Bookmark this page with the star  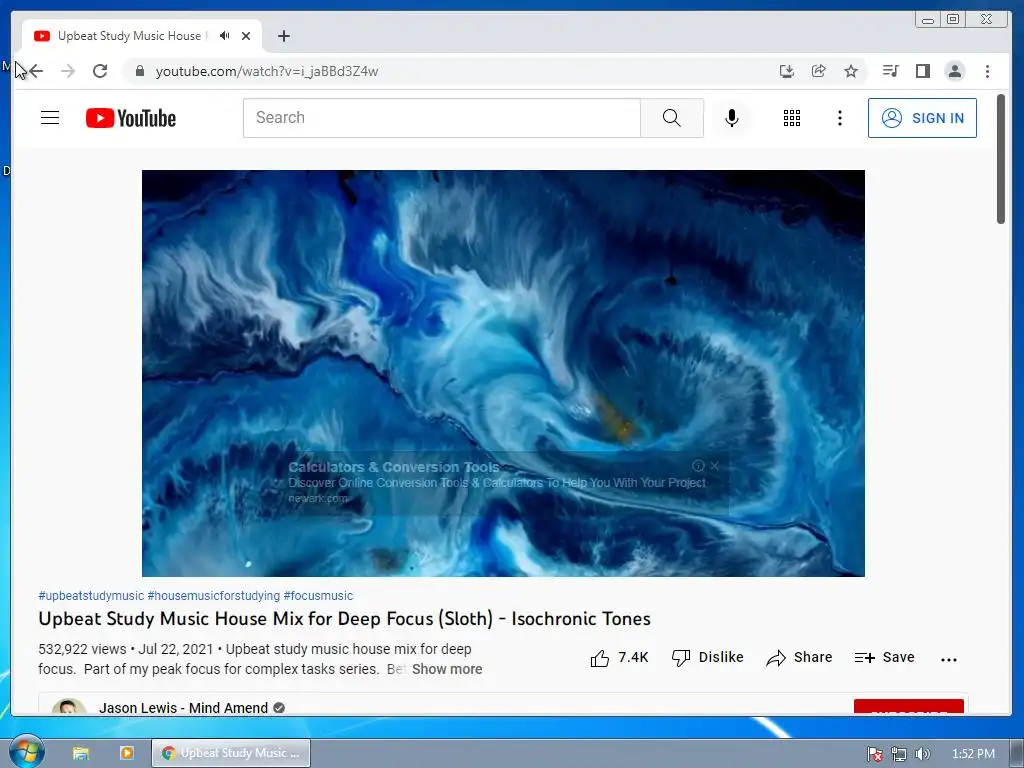point(851,71)
